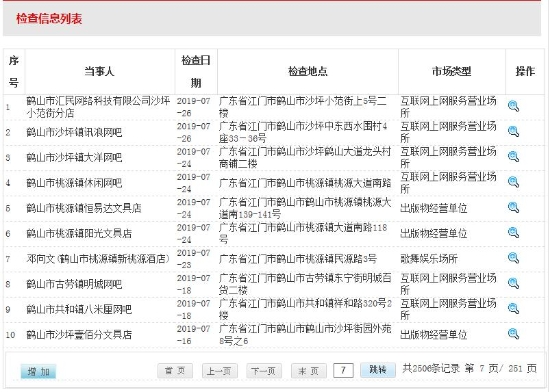
Task: Select party name 鹤山市古劳镇明城网吧
Action: coord(74,284)
